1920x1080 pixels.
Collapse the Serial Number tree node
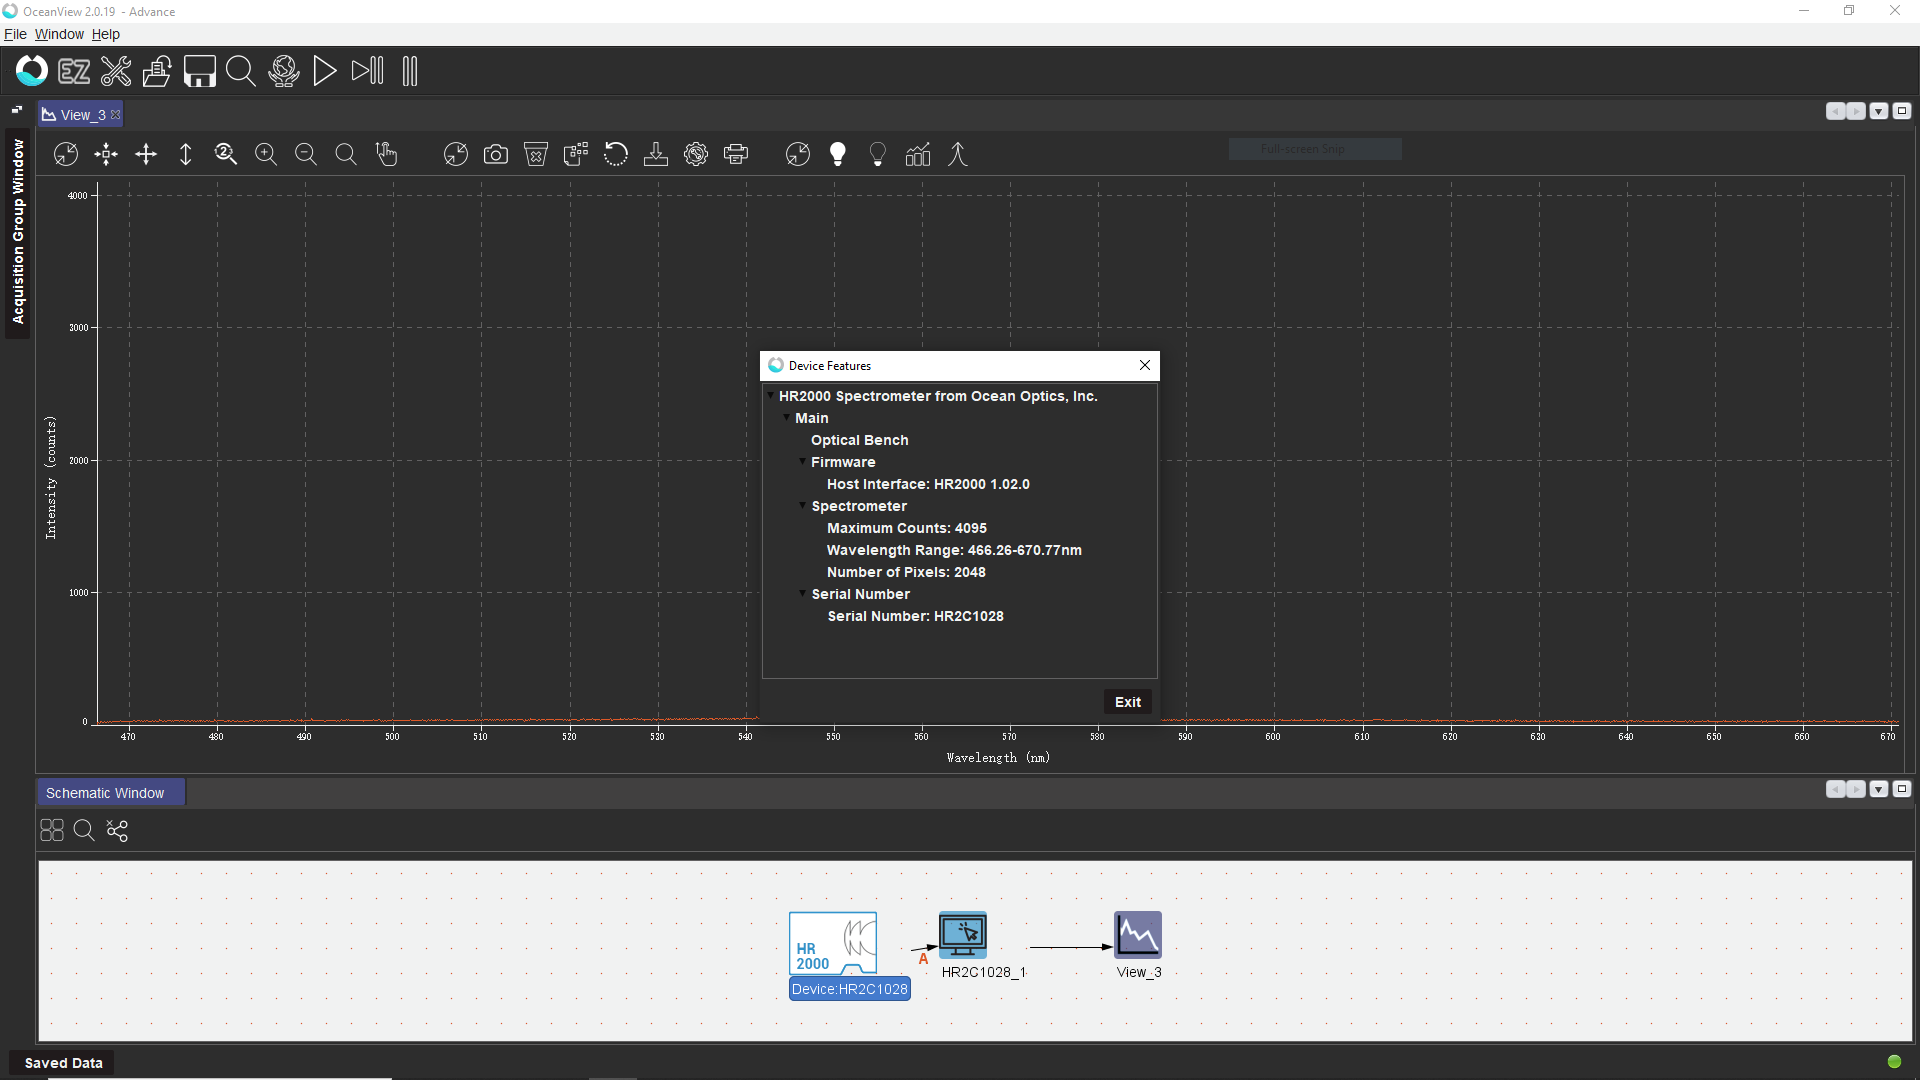[802, 593]
